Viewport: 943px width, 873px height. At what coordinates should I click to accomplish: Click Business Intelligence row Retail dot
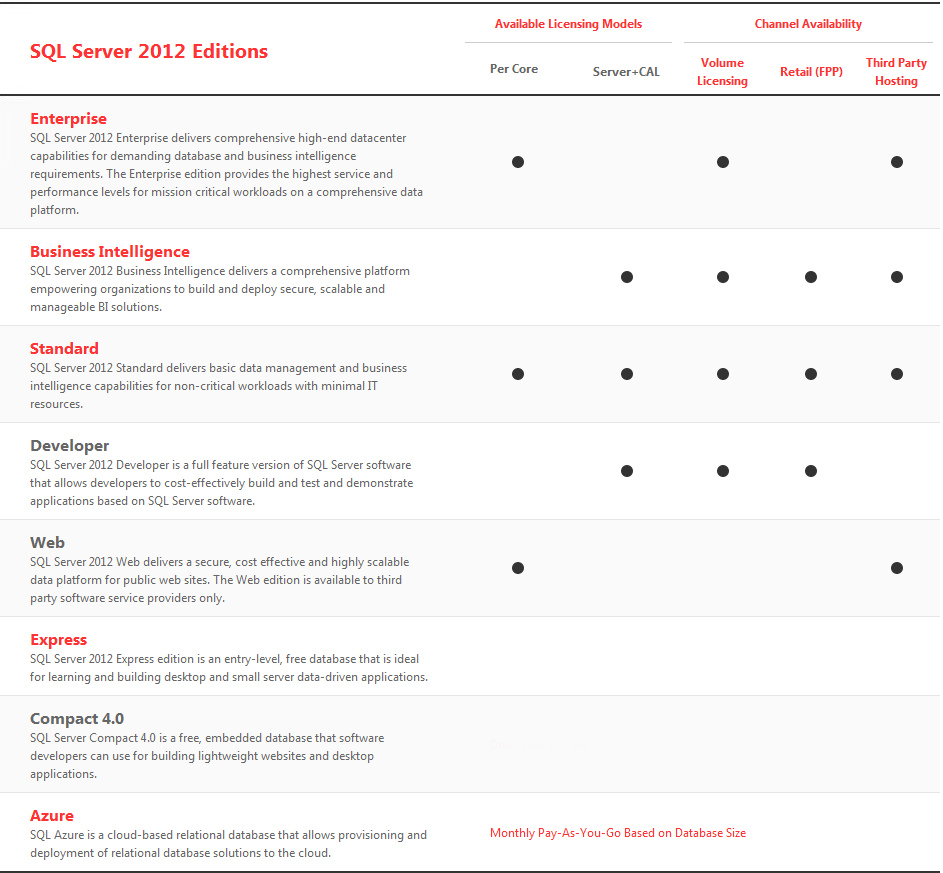811,277
